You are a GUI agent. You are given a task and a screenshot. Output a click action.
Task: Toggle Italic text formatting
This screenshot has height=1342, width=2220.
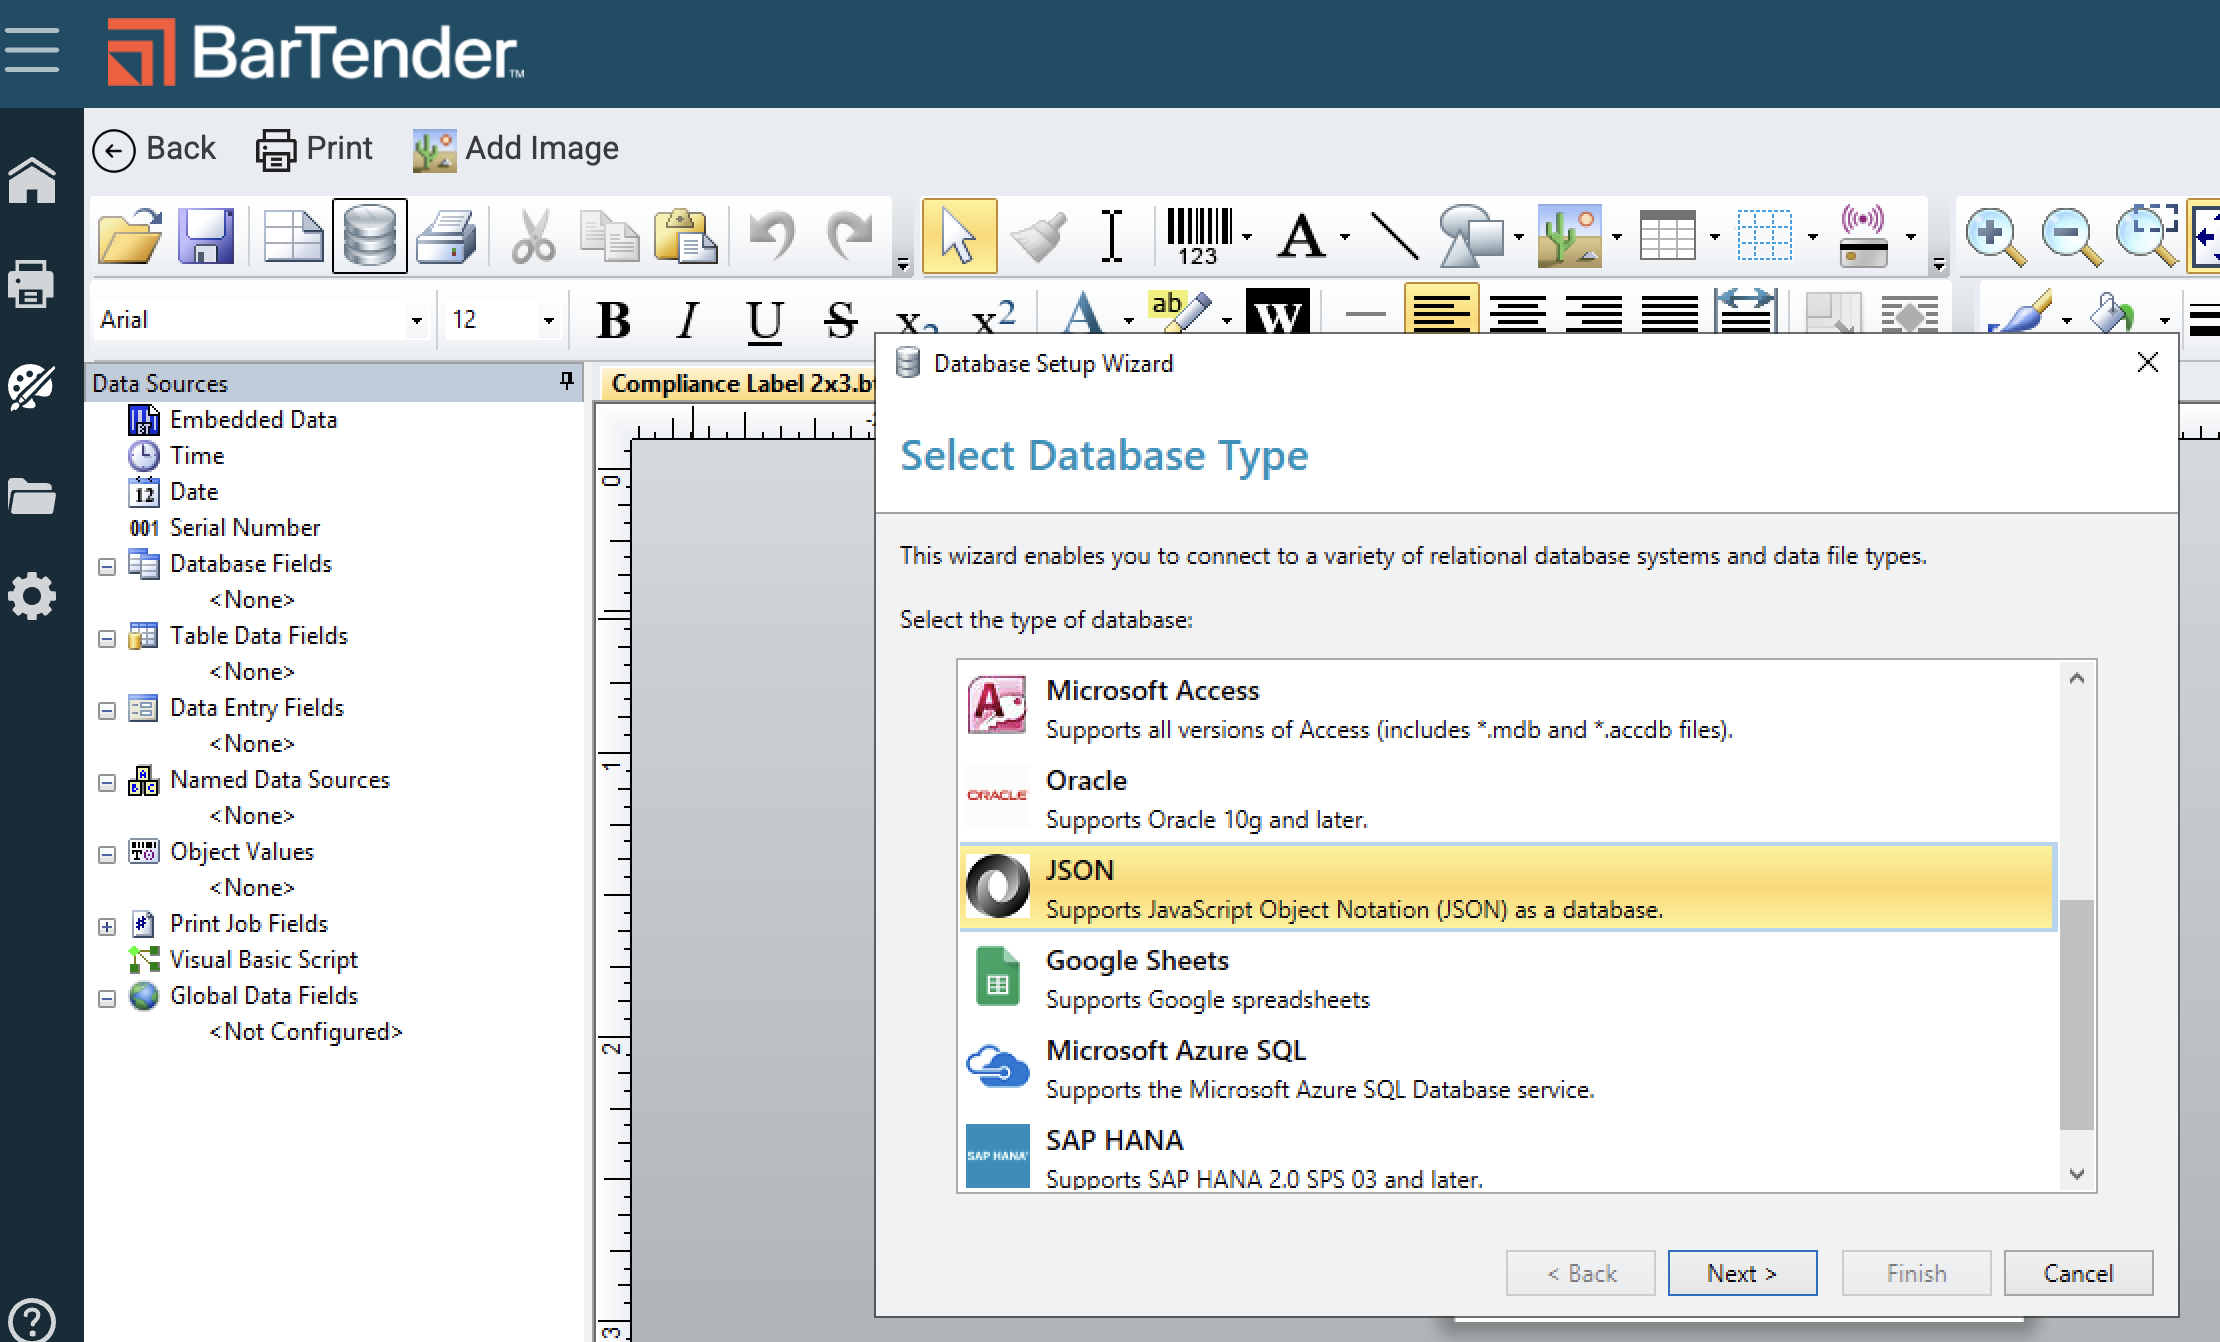(x=687, y=320)
